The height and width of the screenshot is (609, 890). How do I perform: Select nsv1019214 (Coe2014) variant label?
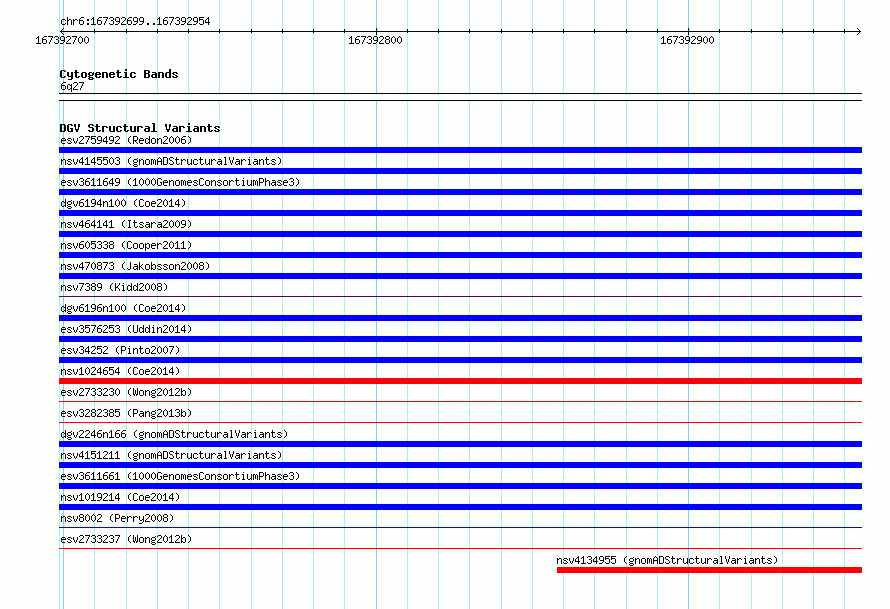tap(120, 497)
